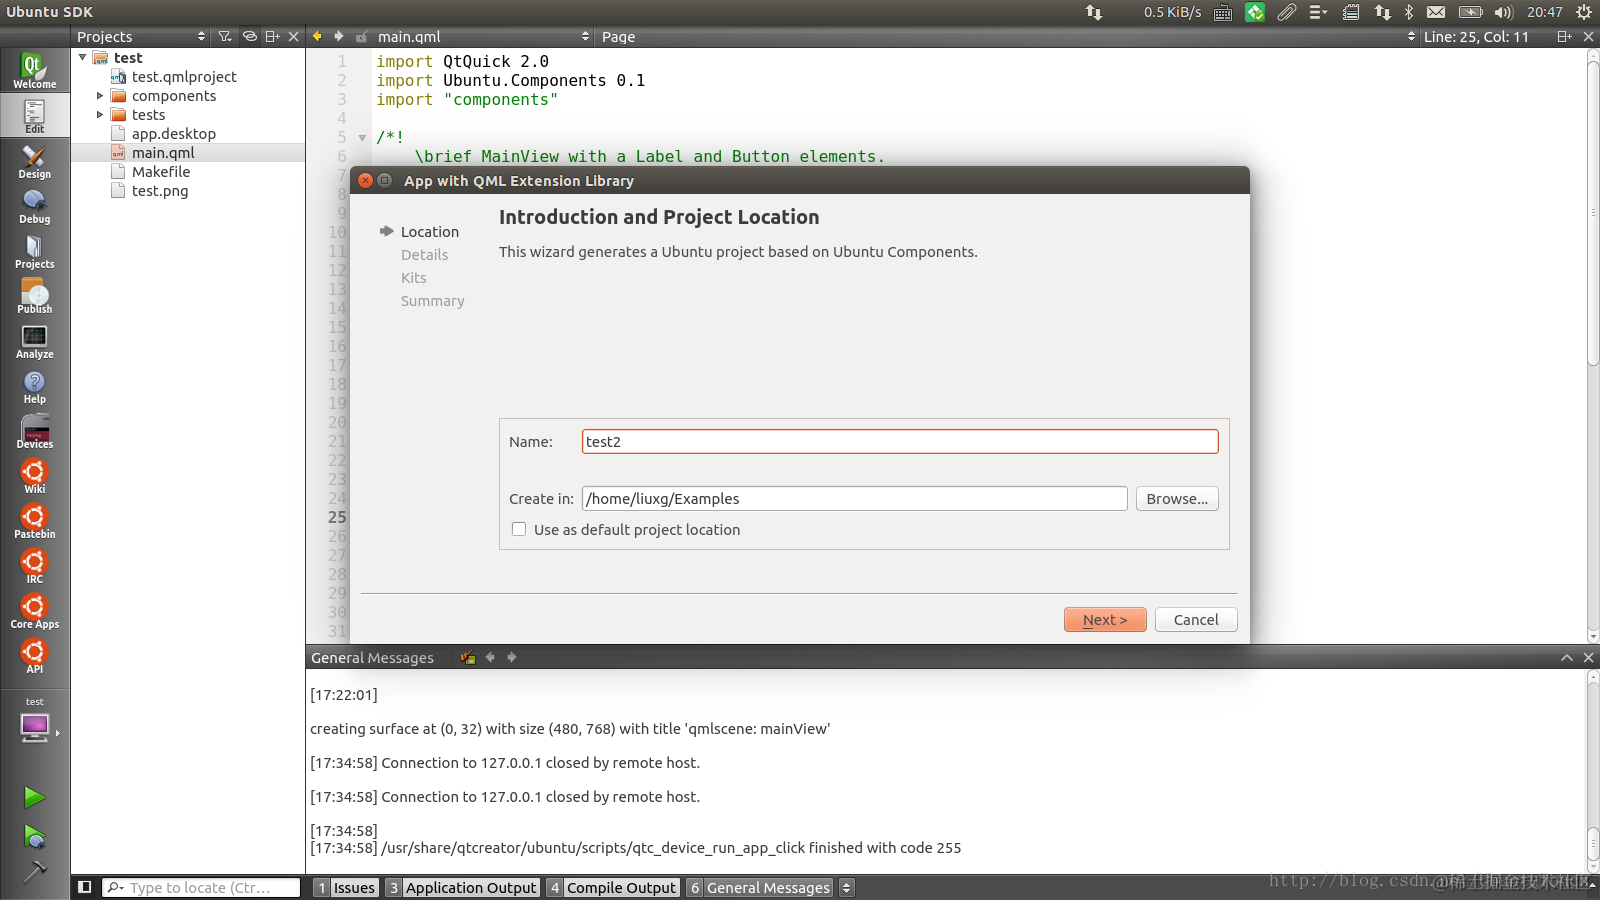This screenshot has width=1600, height=900.
Task: Select app.desktop in the project tree
Action: tap(174, 134)
